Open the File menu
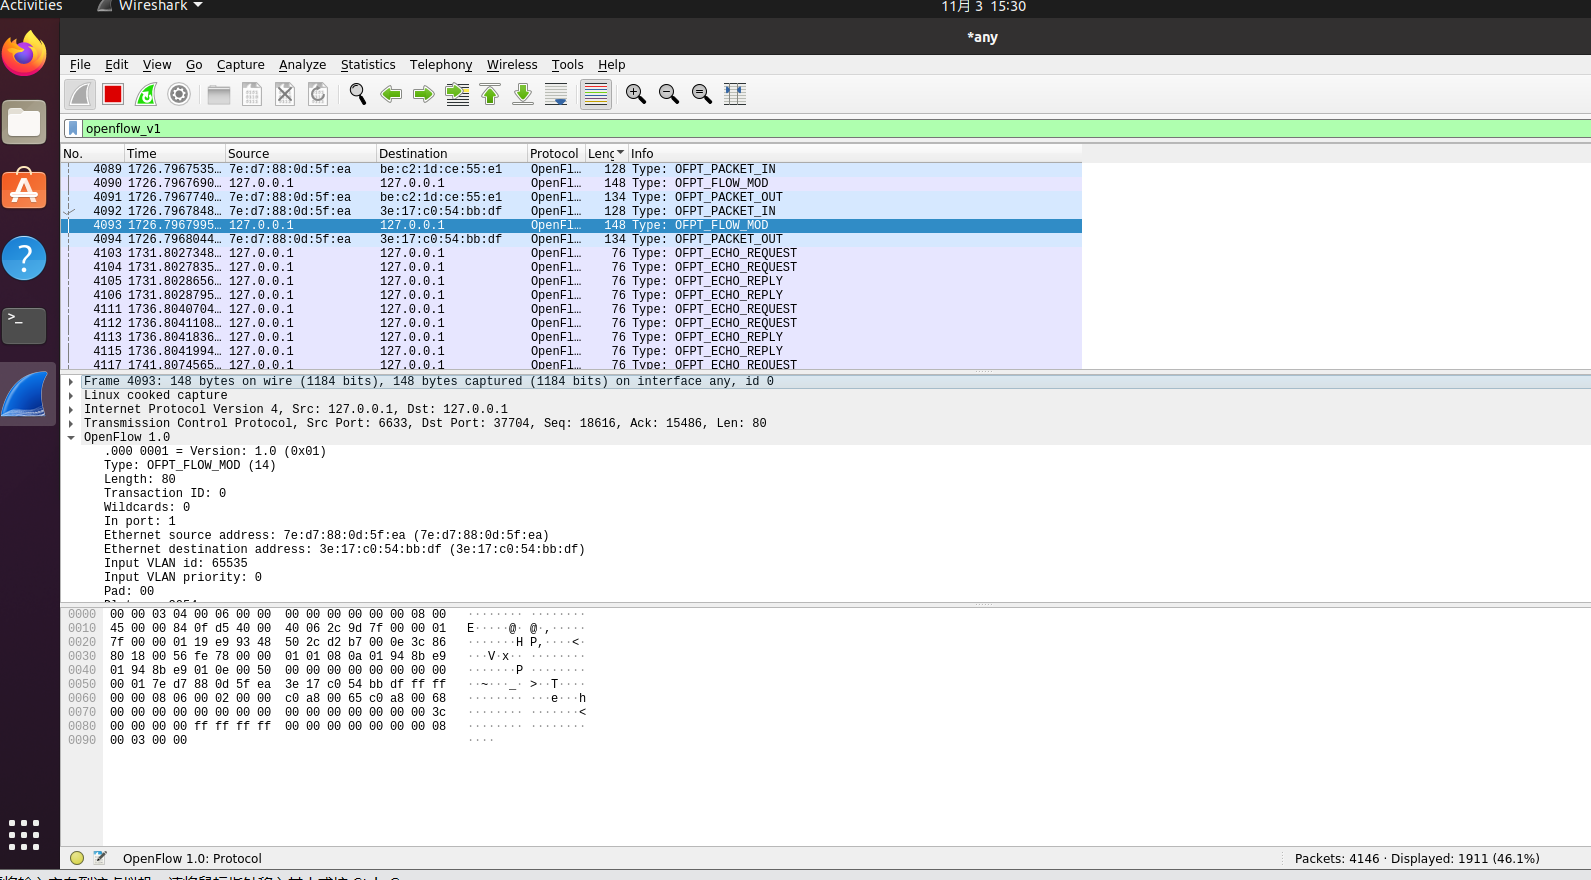Viewport: 1591px width, 880px height. pyautogui.click(x=80, y=65)
